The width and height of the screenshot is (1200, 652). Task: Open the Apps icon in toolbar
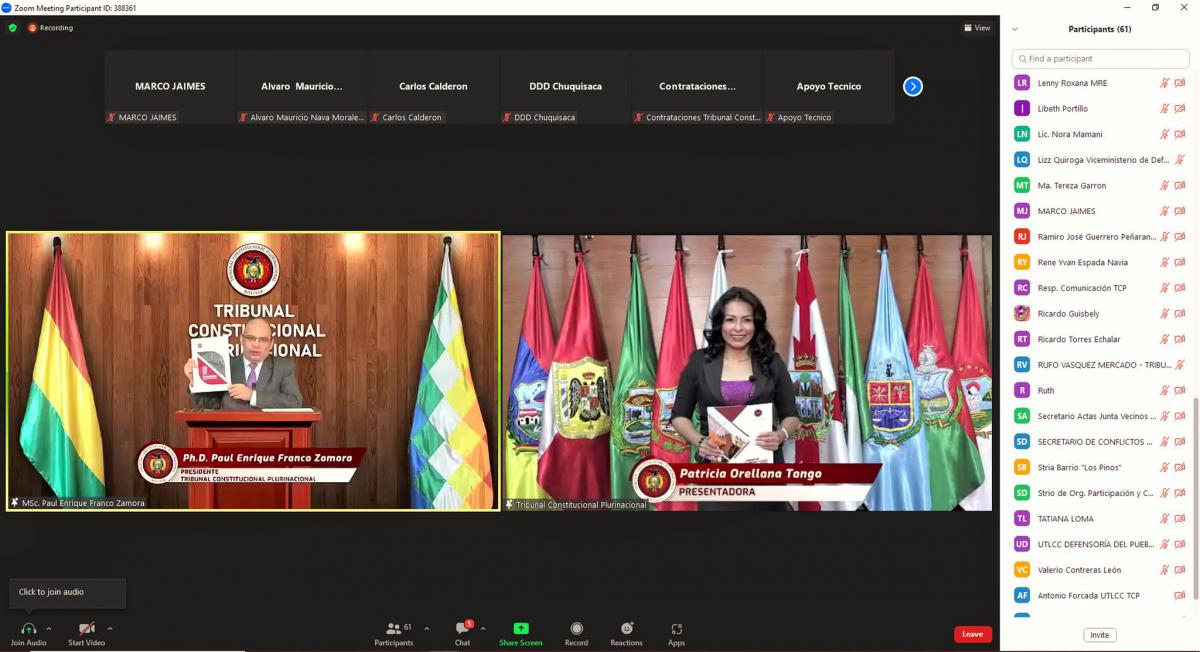tap(676, 629)
